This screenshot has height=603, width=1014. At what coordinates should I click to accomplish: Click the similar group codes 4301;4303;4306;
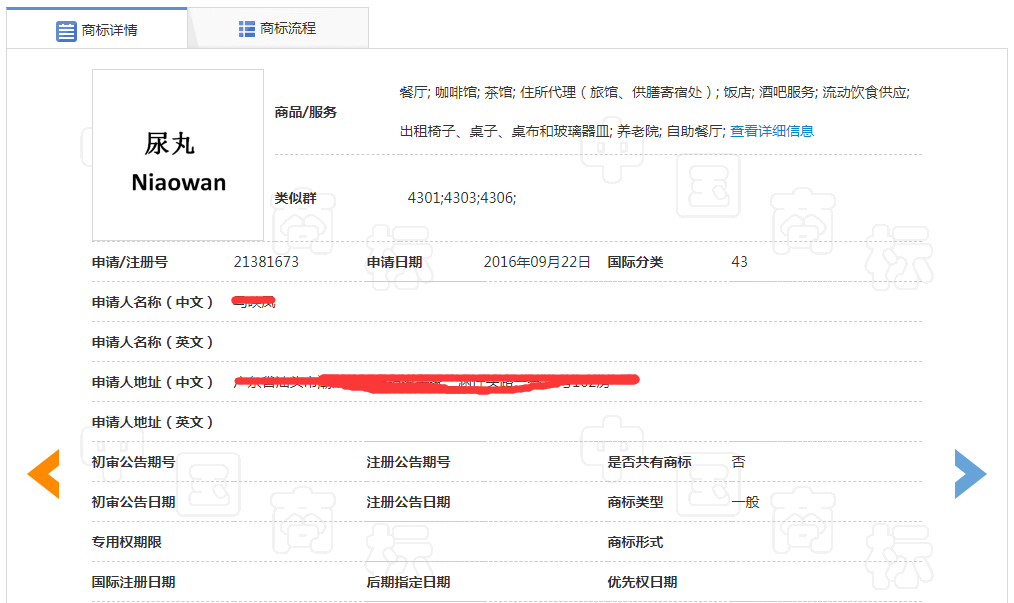[x=461, y=198]
